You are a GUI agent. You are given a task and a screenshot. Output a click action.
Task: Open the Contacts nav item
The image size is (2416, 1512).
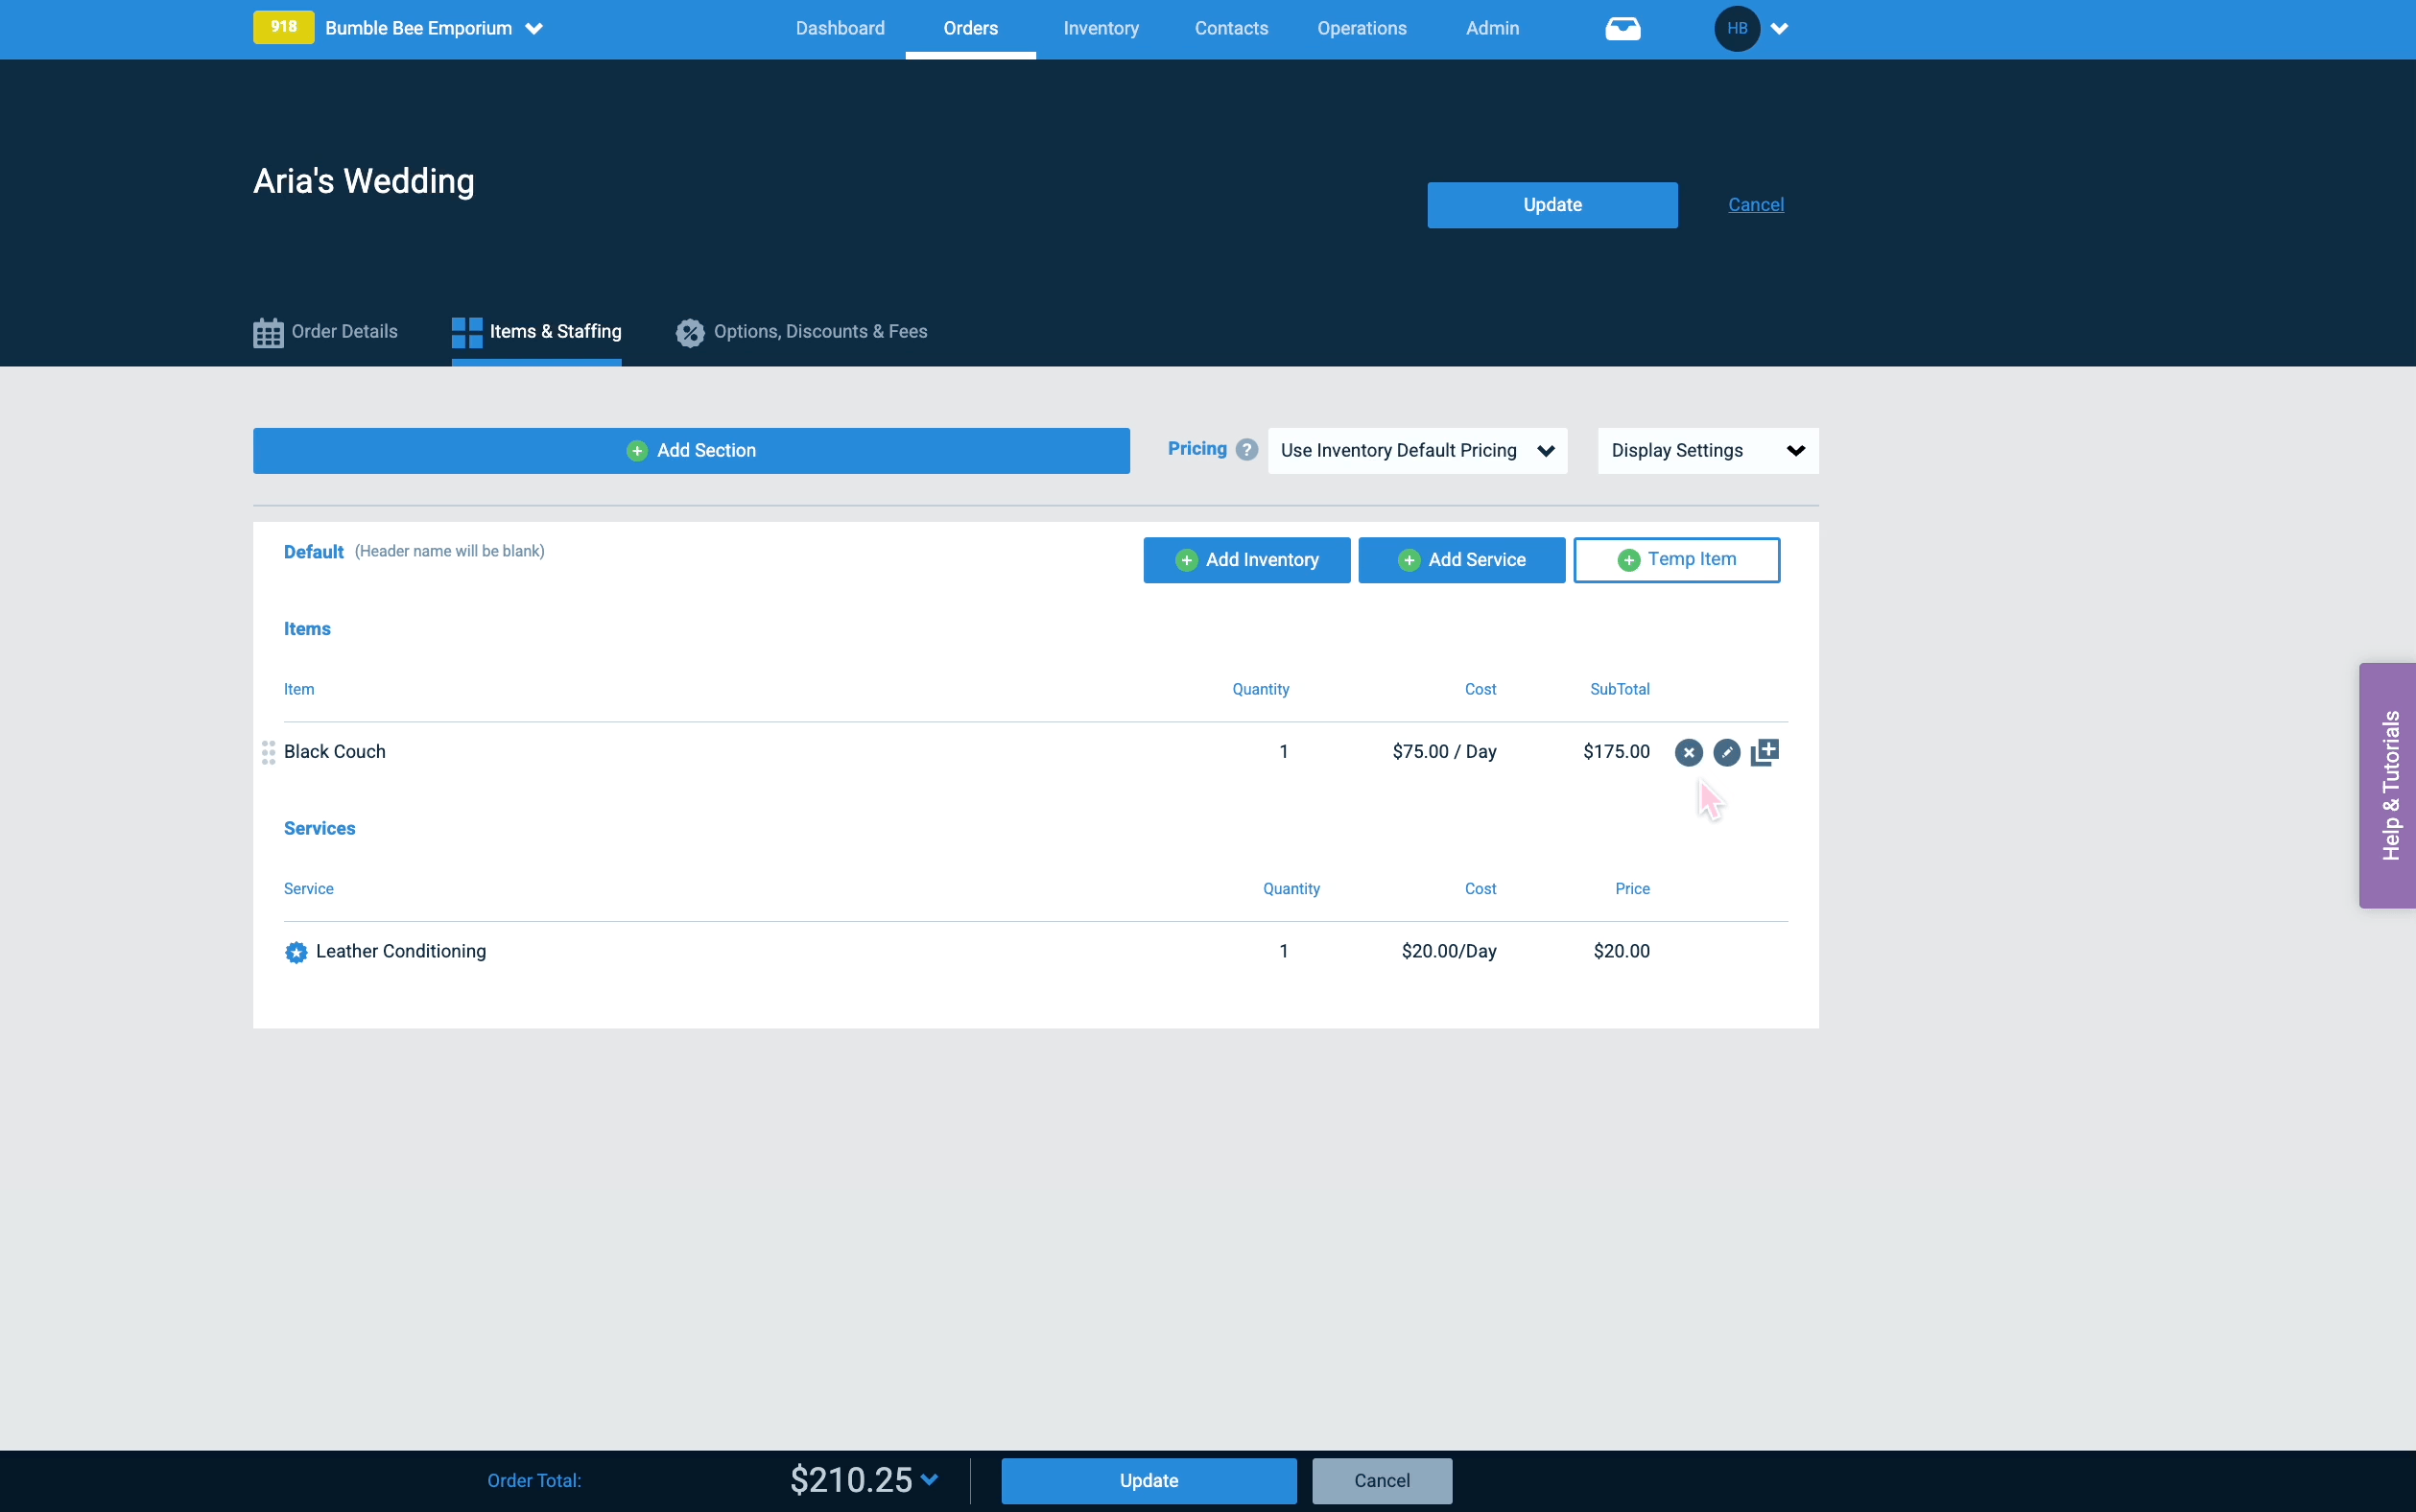point(1231,28)
